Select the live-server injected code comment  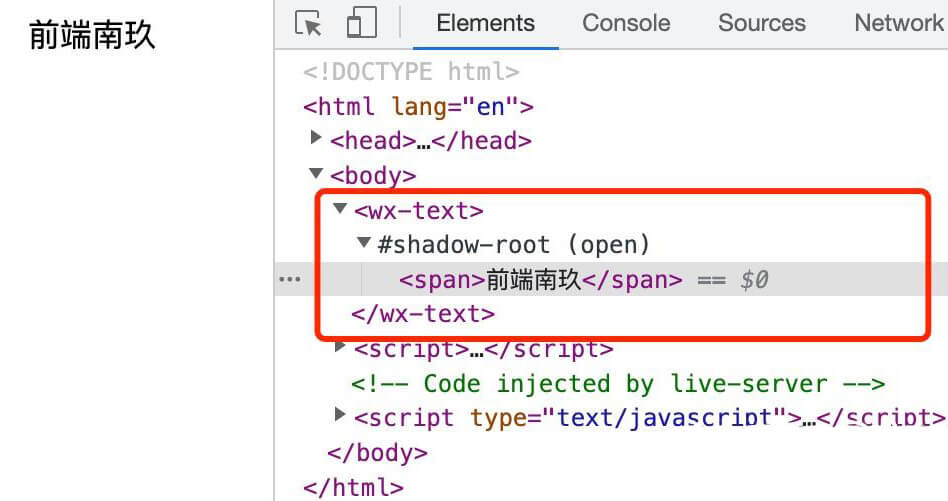618,384
